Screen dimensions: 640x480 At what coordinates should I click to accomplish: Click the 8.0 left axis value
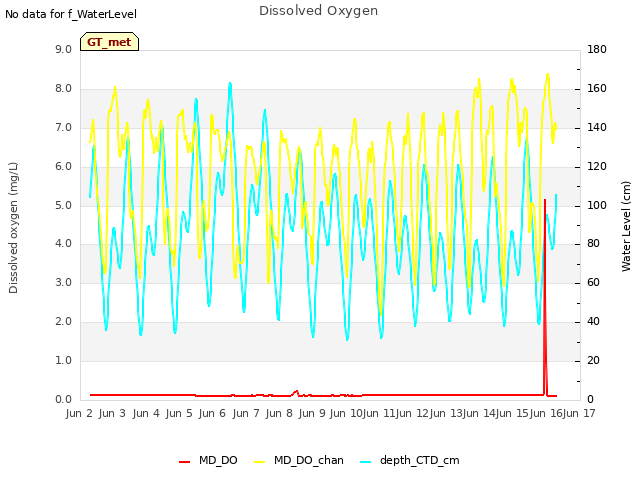(63, 89)
